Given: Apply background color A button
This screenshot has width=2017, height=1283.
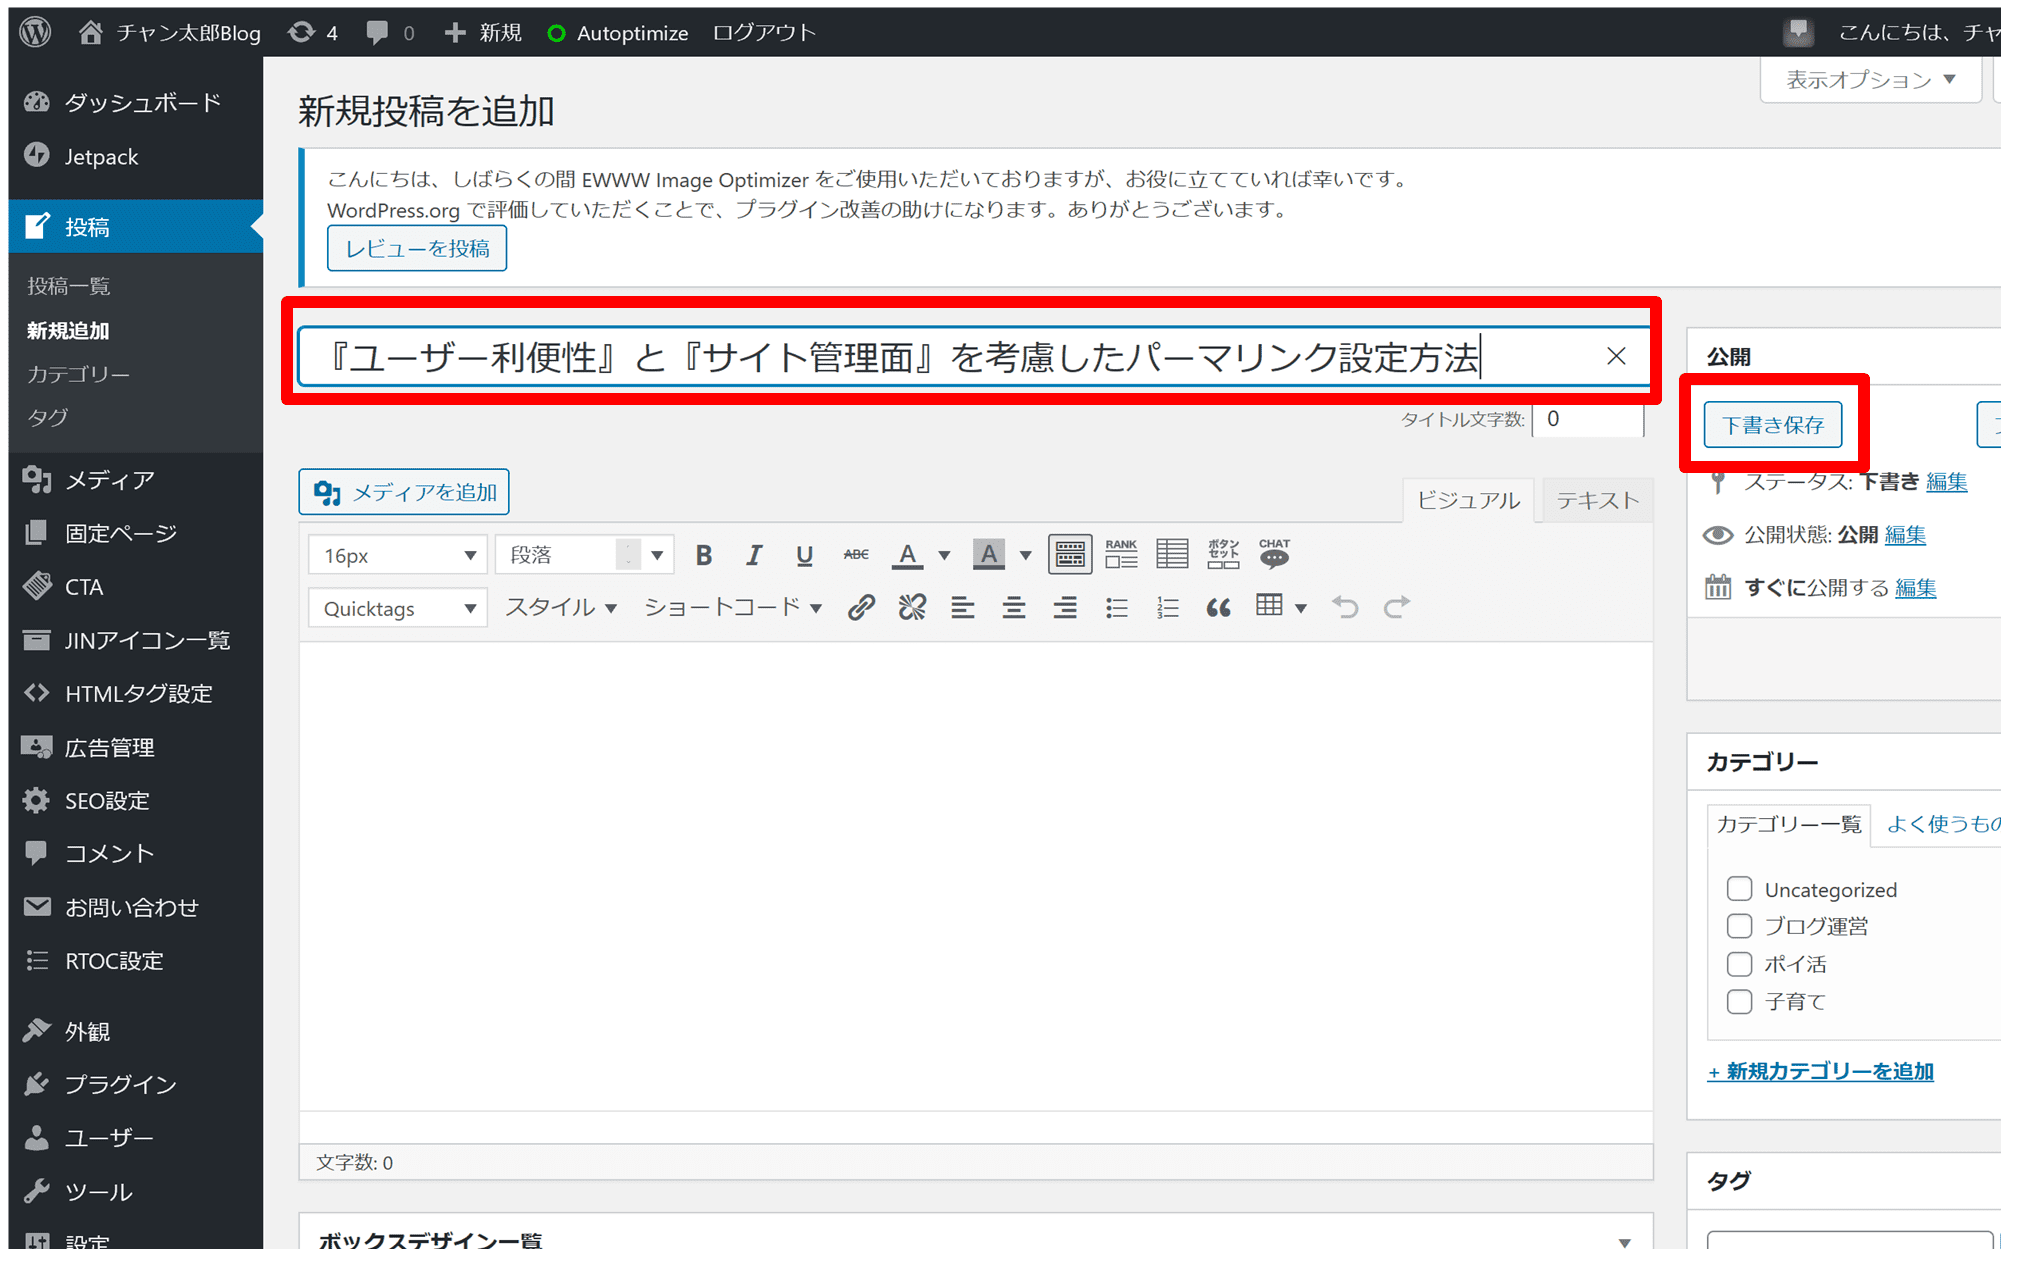Looking at the screenshot, I should click(x=988, y=555).
